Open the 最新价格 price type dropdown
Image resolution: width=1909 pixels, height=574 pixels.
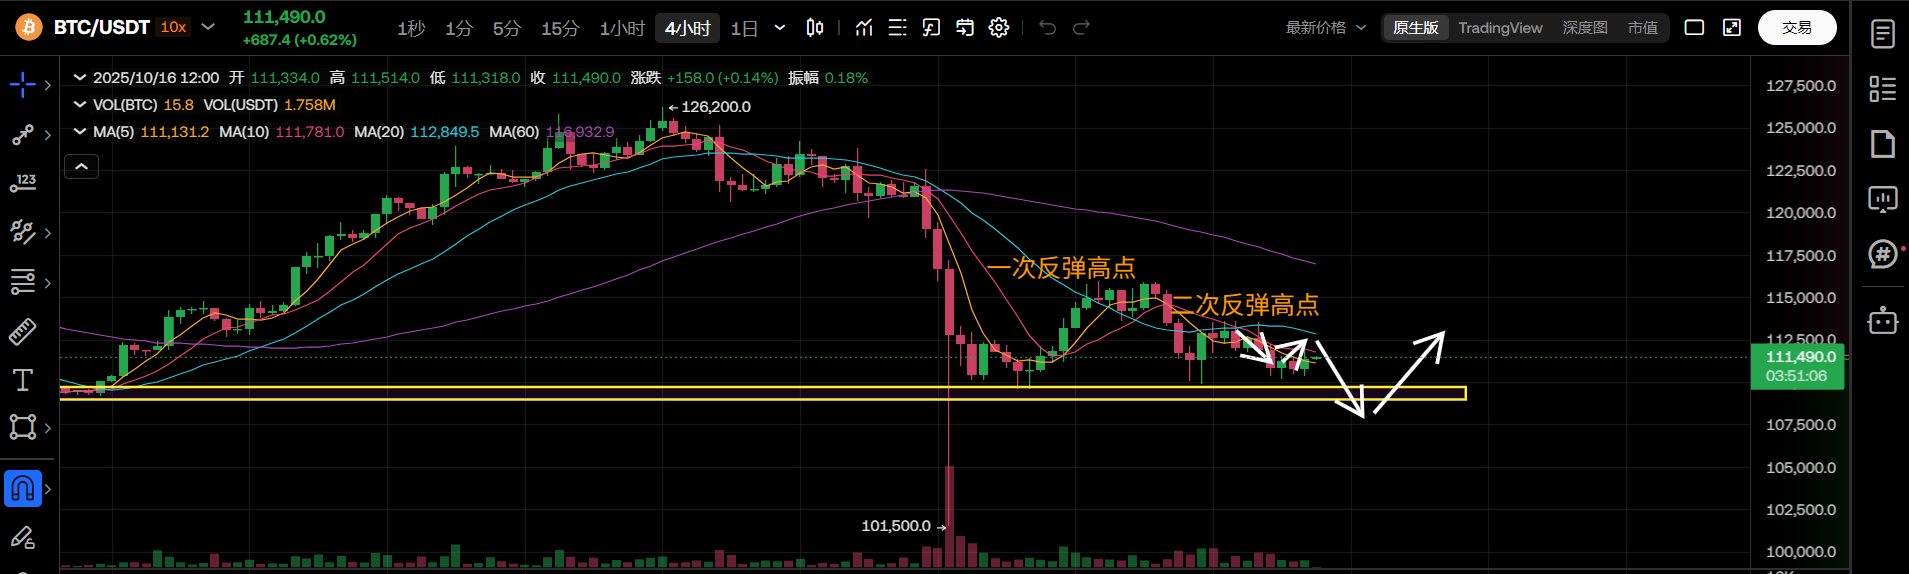coord(1325,28)
